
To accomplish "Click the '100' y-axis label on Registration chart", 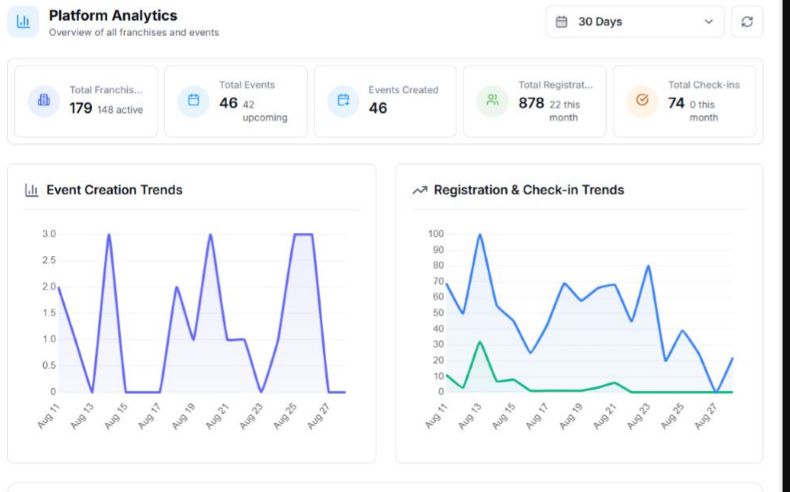I will [x=436, y=234].
